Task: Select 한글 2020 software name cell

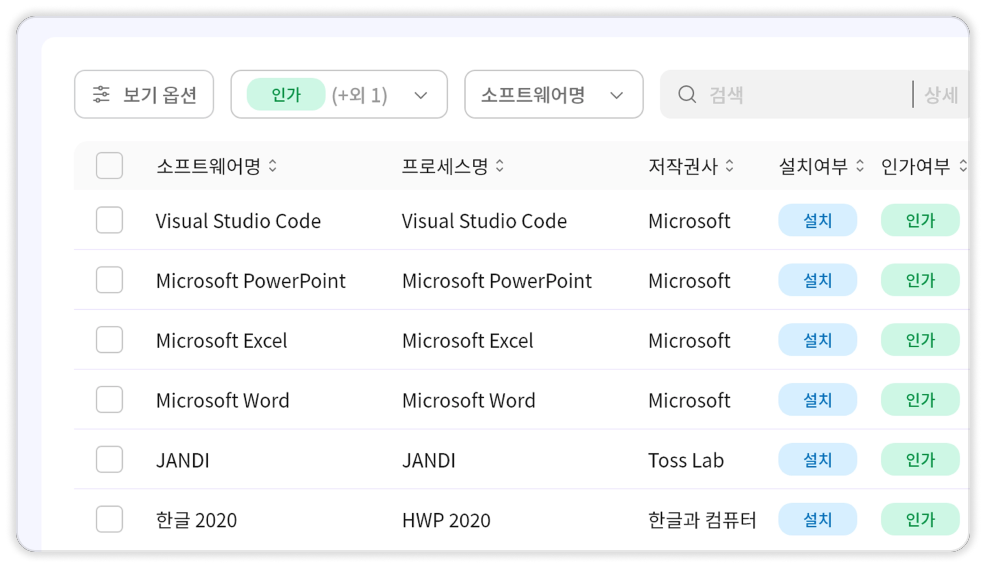Action: click(x=196, y=520)
